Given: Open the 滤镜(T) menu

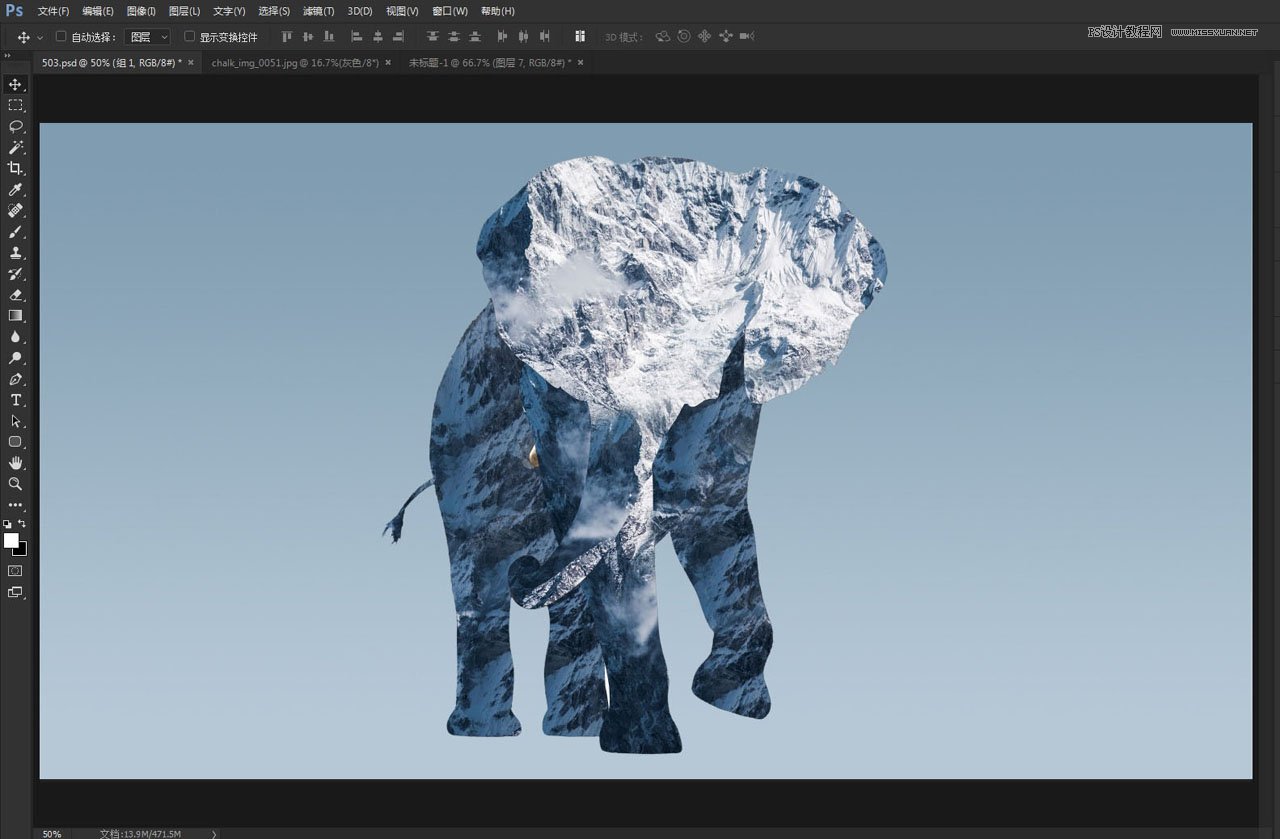Looking at the screenshot, I should coord(319,11).
